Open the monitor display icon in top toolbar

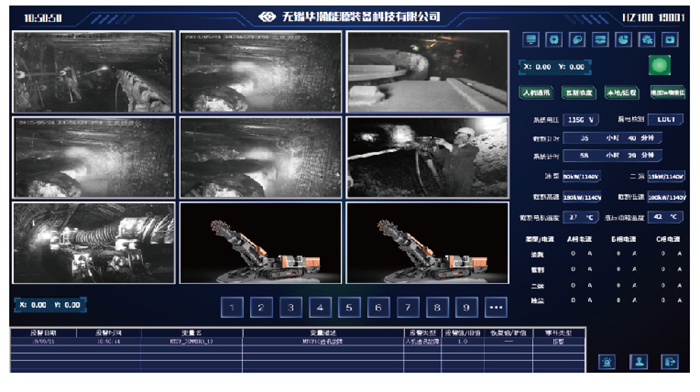(531, 40)
